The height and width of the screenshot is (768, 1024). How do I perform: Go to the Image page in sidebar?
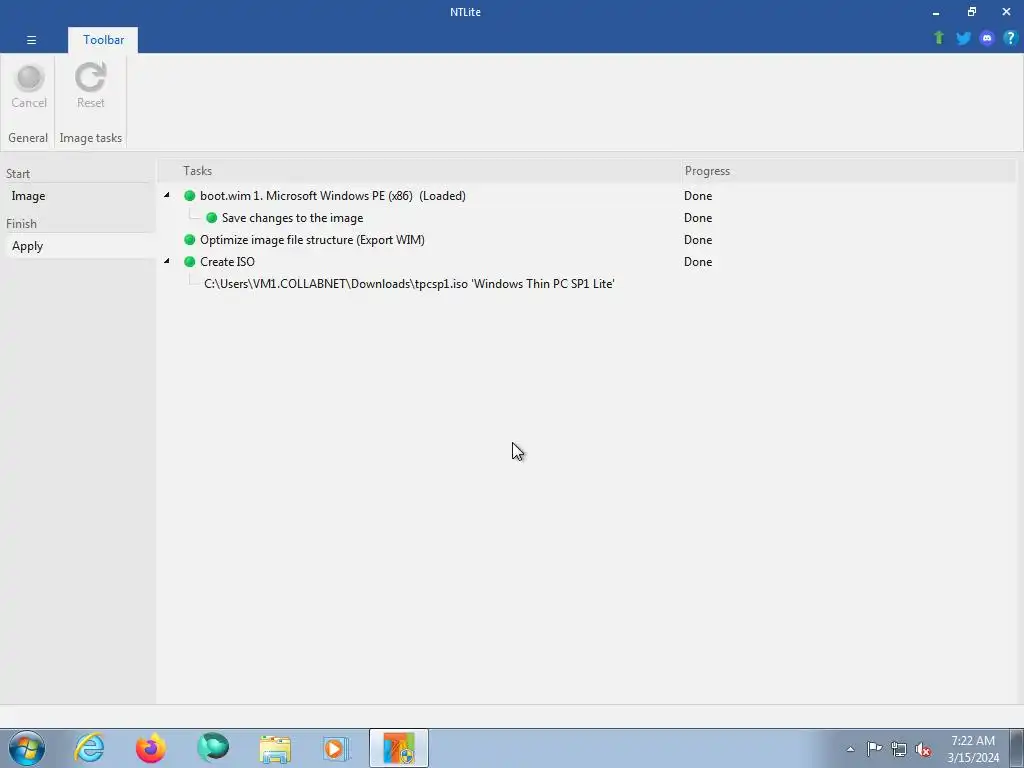[78, 196]
